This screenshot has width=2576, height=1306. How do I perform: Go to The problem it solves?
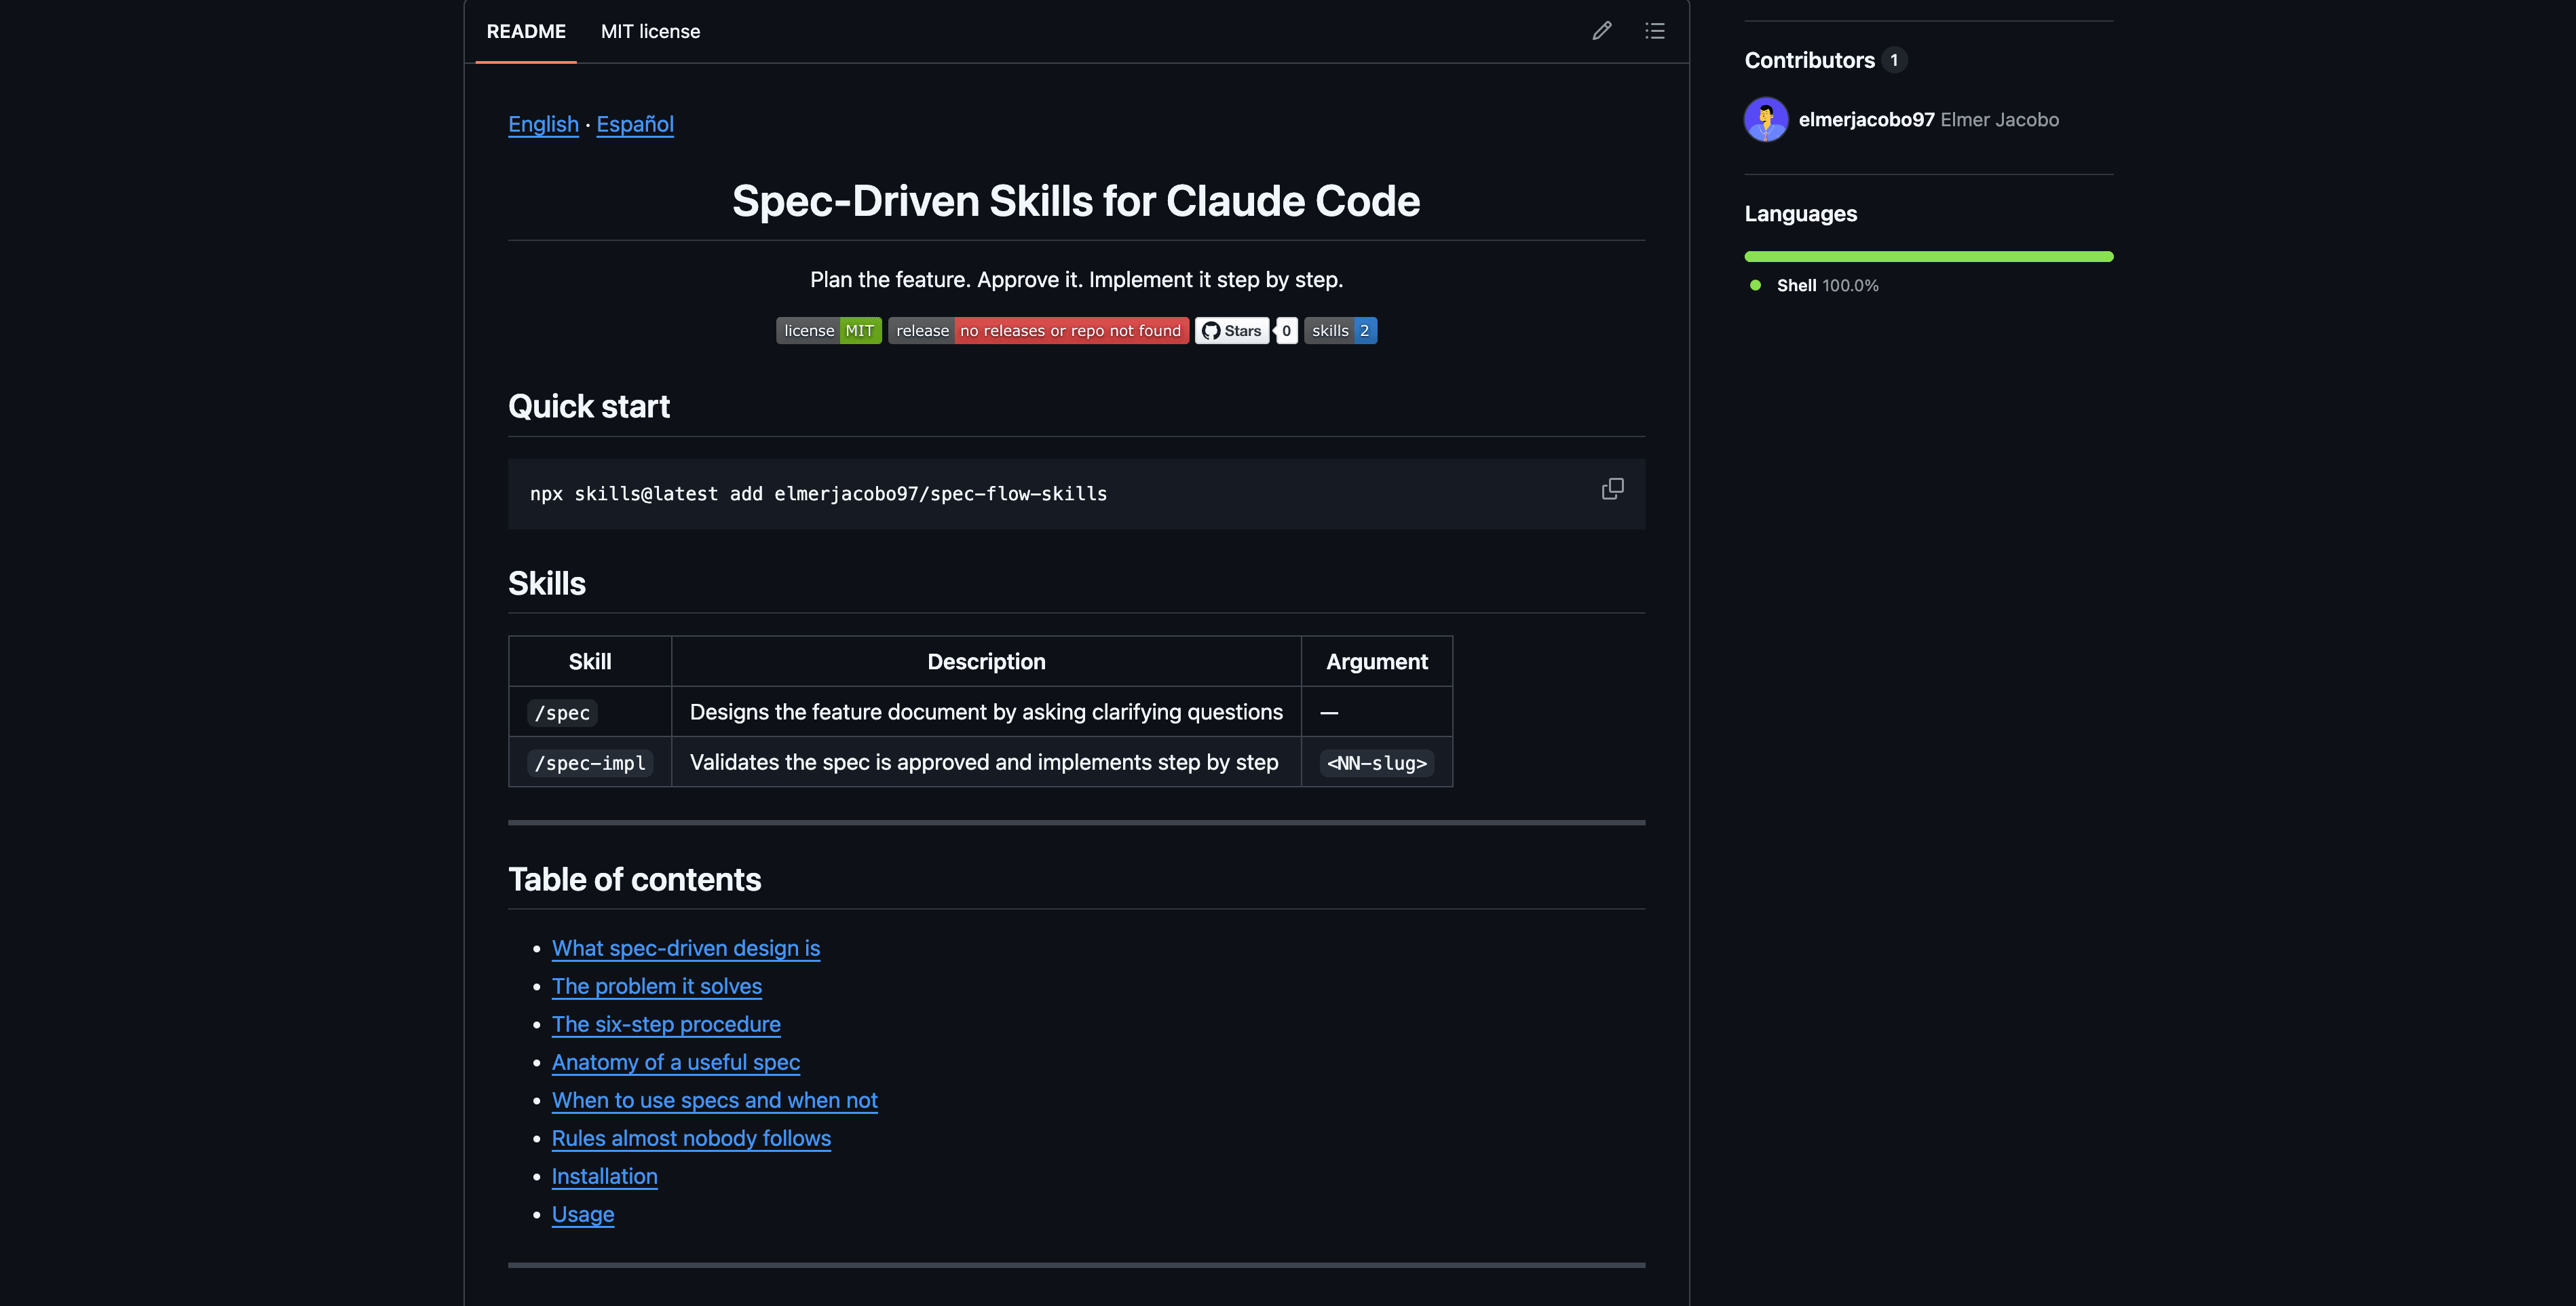pyautogui.click(x=657, y=986)
